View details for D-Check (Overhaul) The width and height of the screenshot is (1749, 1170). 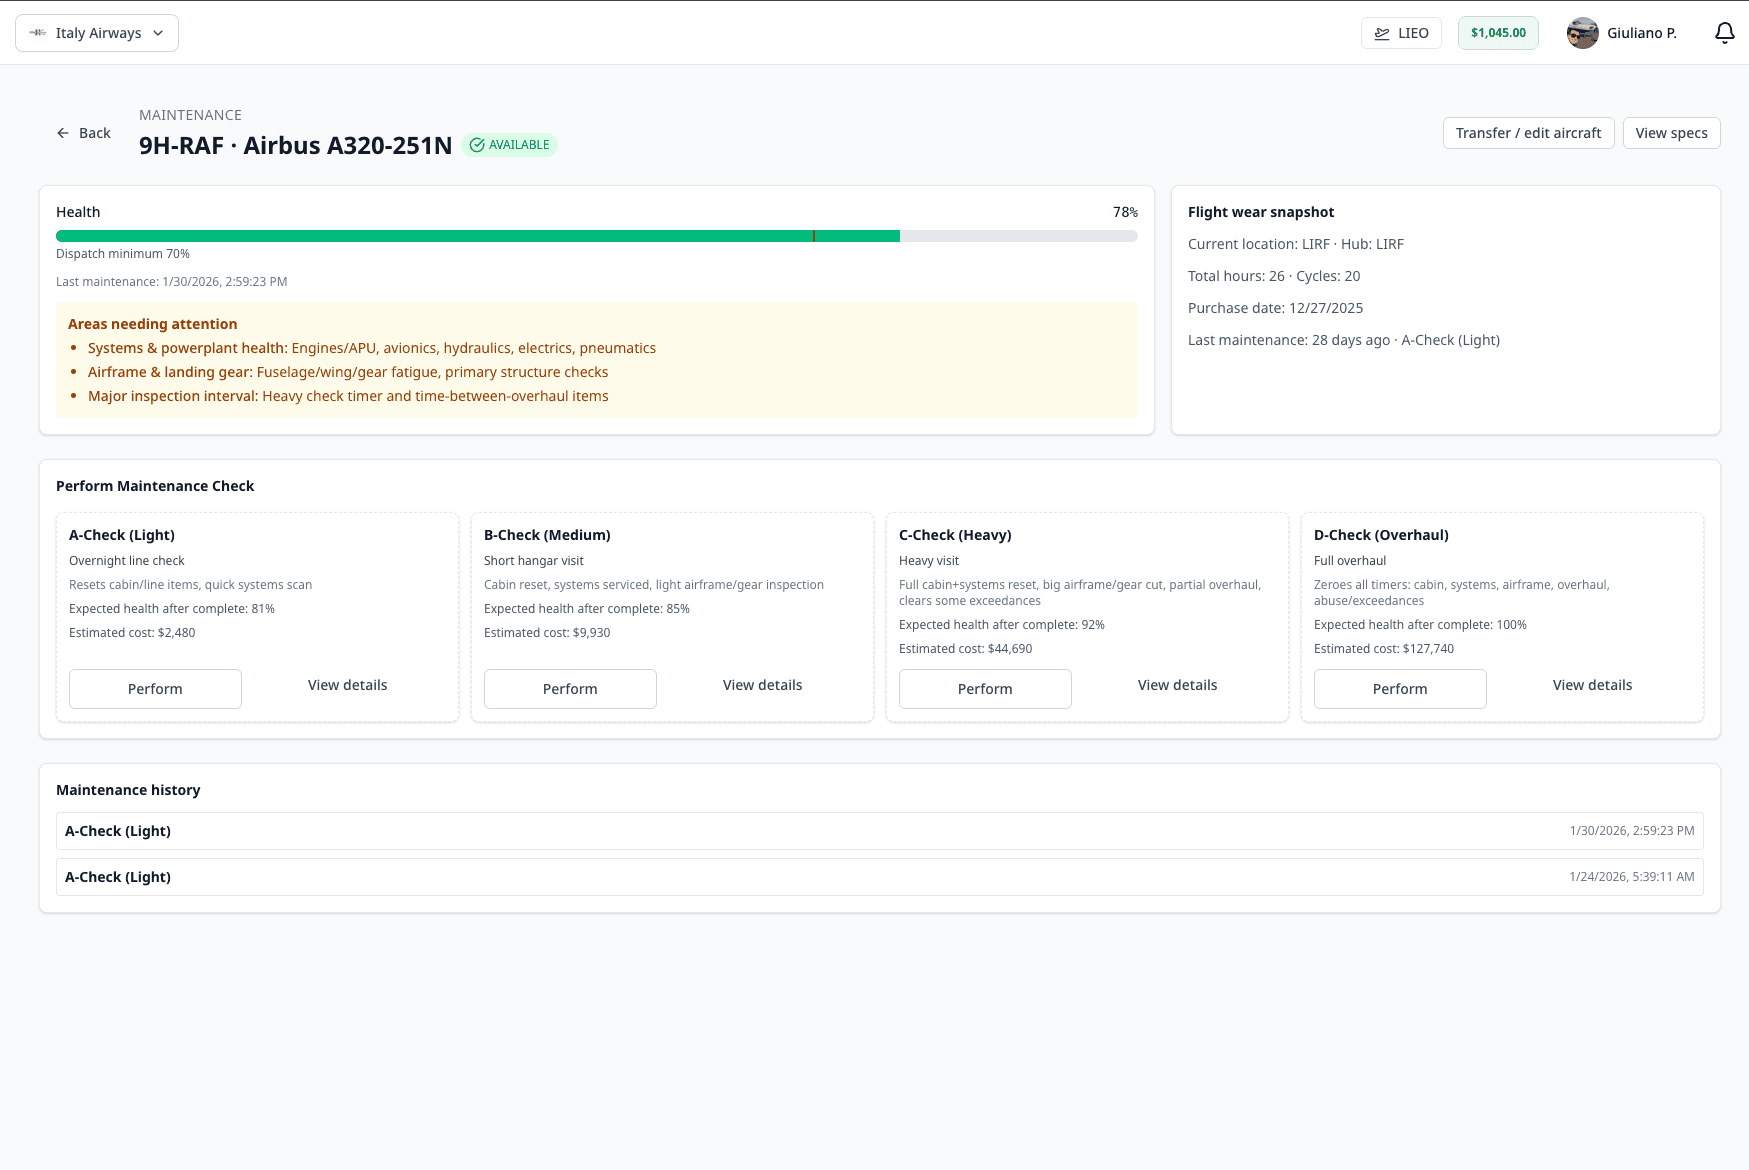click(1592, 685)
